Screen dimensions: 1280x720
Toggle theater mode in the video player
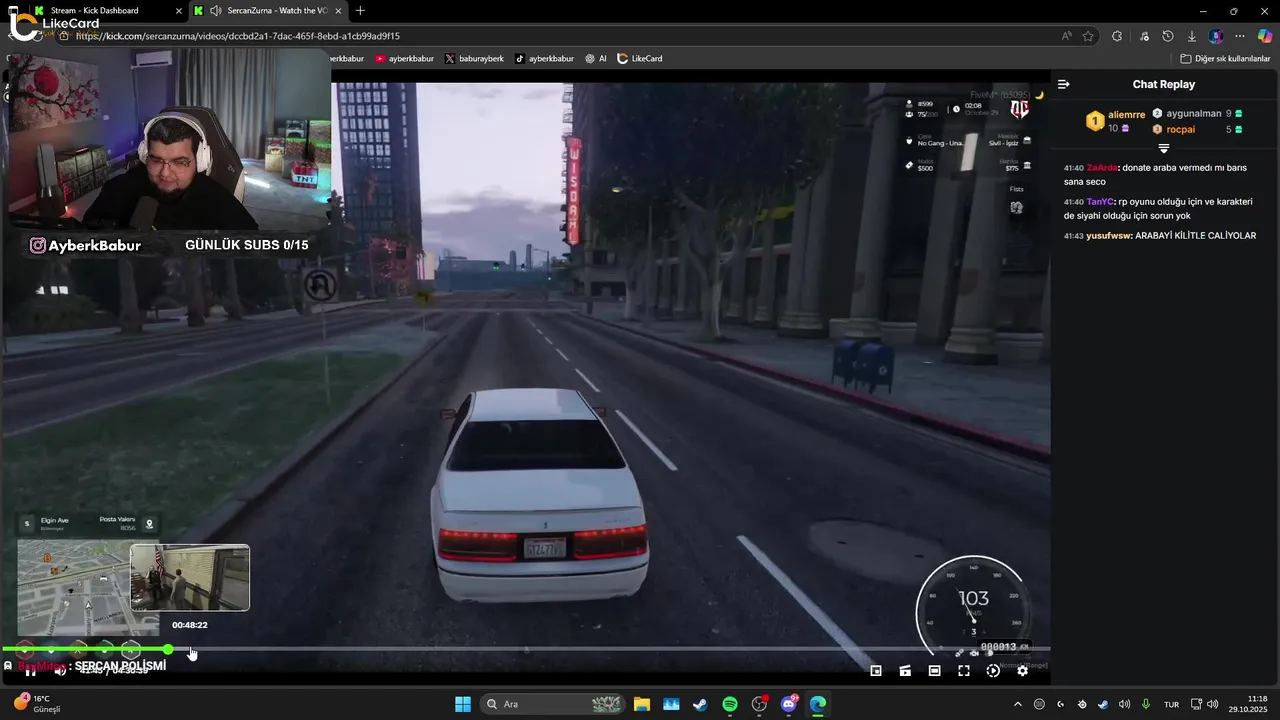pyautogui.click(x=934, y=671)
